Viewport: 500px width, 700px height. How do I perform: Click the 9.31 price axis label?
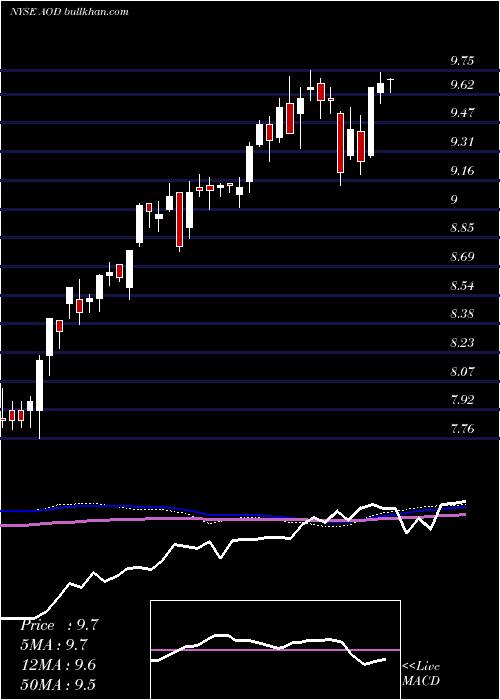point(462,142)
